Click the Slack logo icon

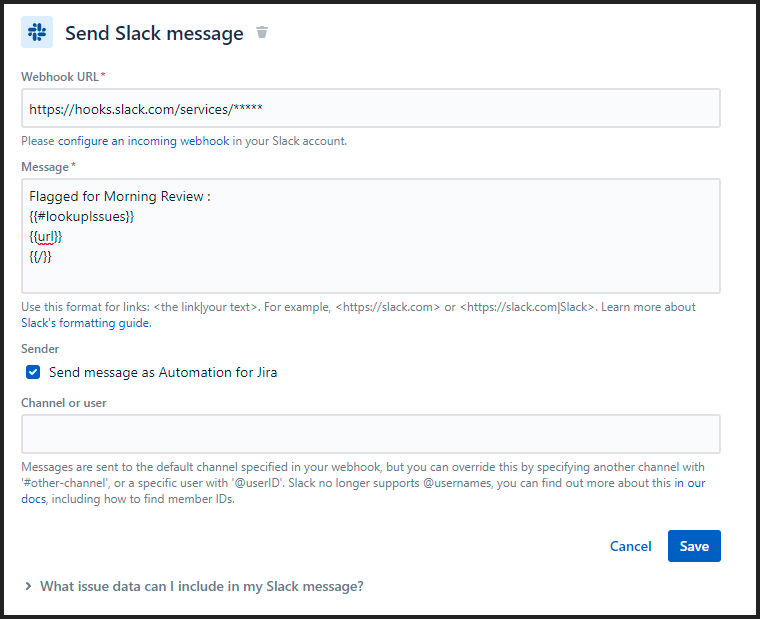point(37,32)
